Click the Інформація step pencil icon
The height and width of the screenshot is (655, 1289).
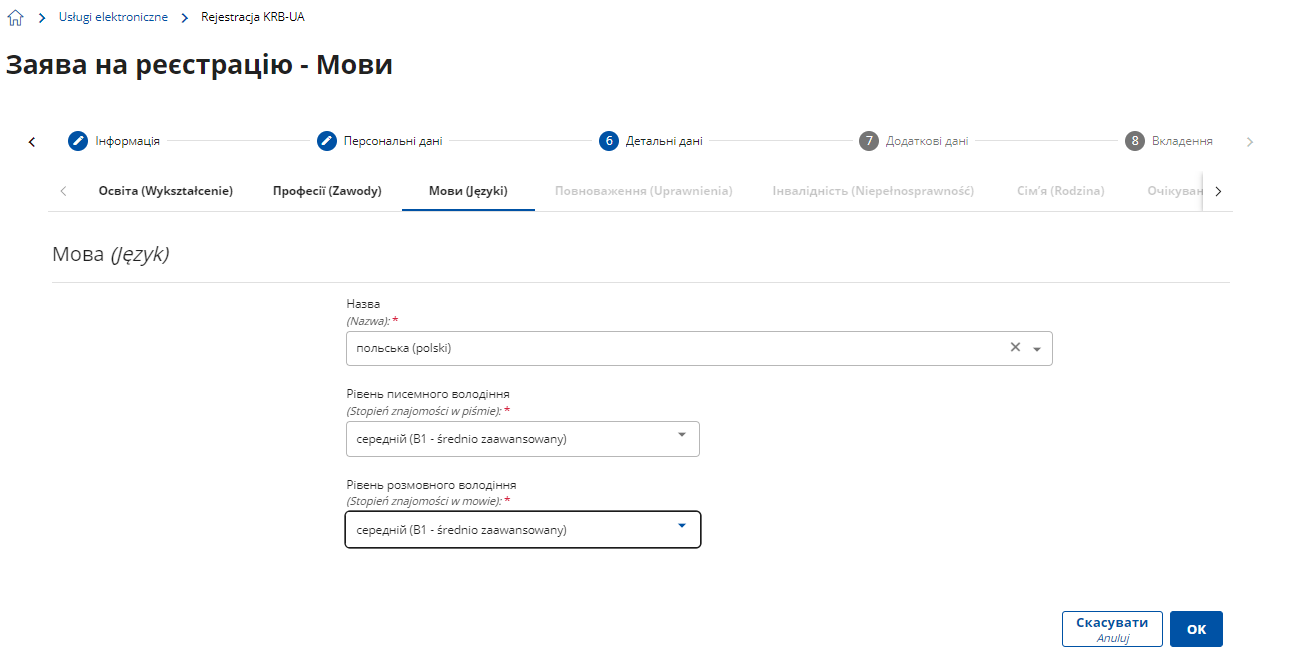[78, 141]
